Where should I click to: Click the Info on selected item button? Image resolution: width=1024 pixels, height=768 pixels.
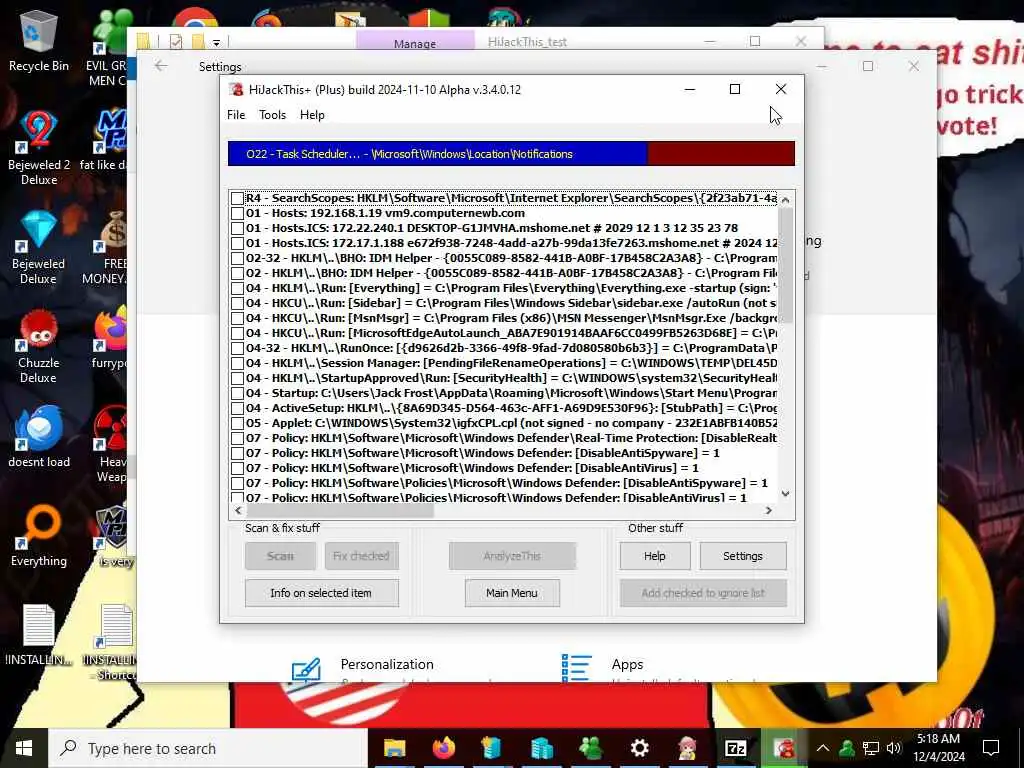click(x=321, y=593)
